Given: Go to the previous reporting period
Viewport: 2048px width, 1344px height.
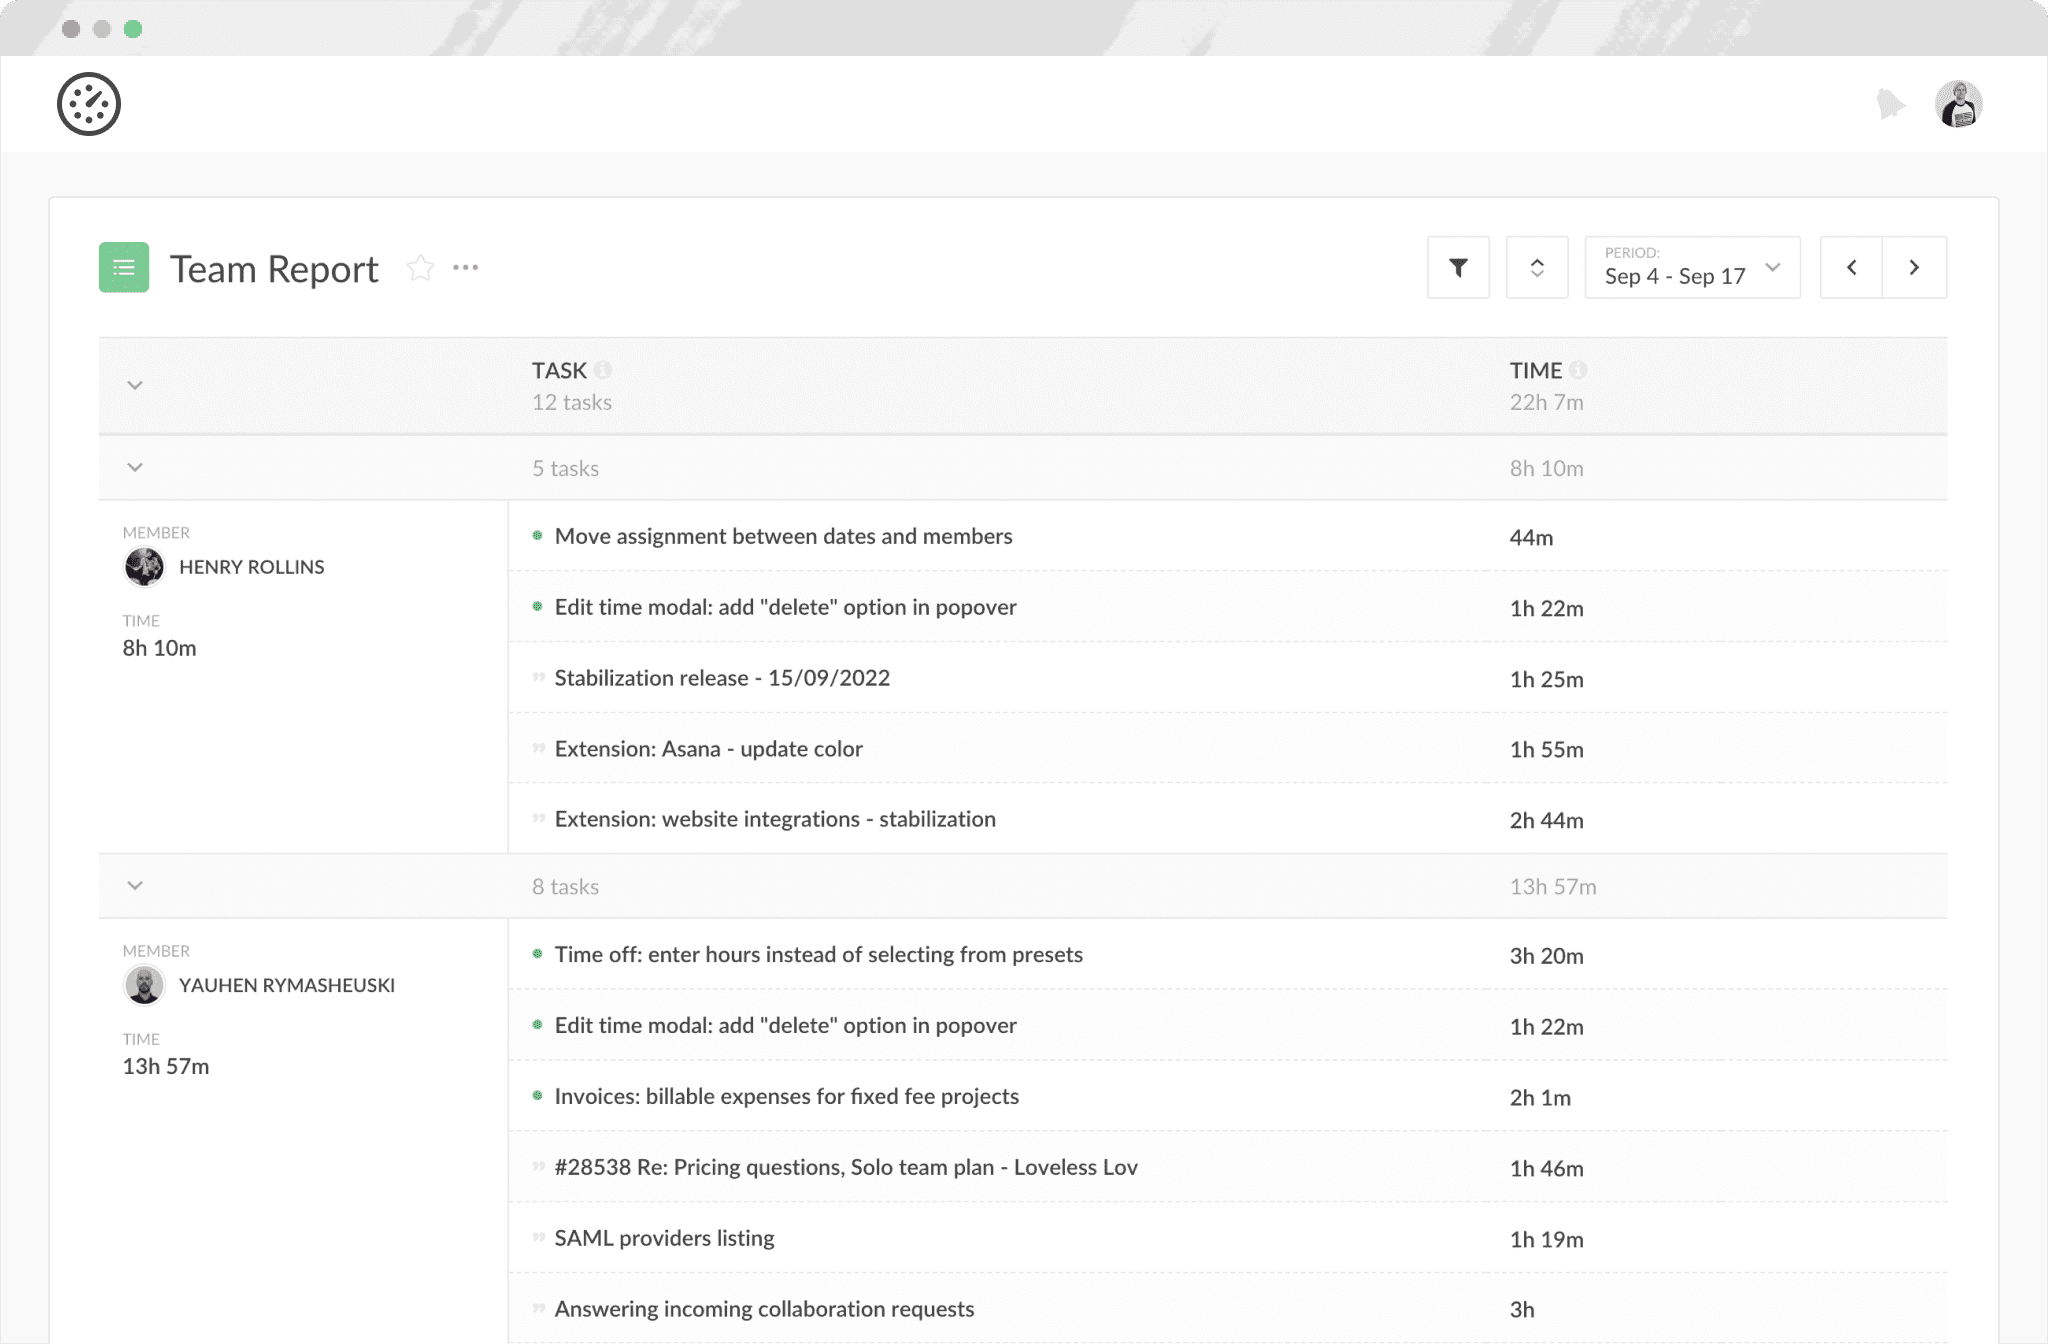Looking at the screenshot, I should click(x=1851, y=267).
